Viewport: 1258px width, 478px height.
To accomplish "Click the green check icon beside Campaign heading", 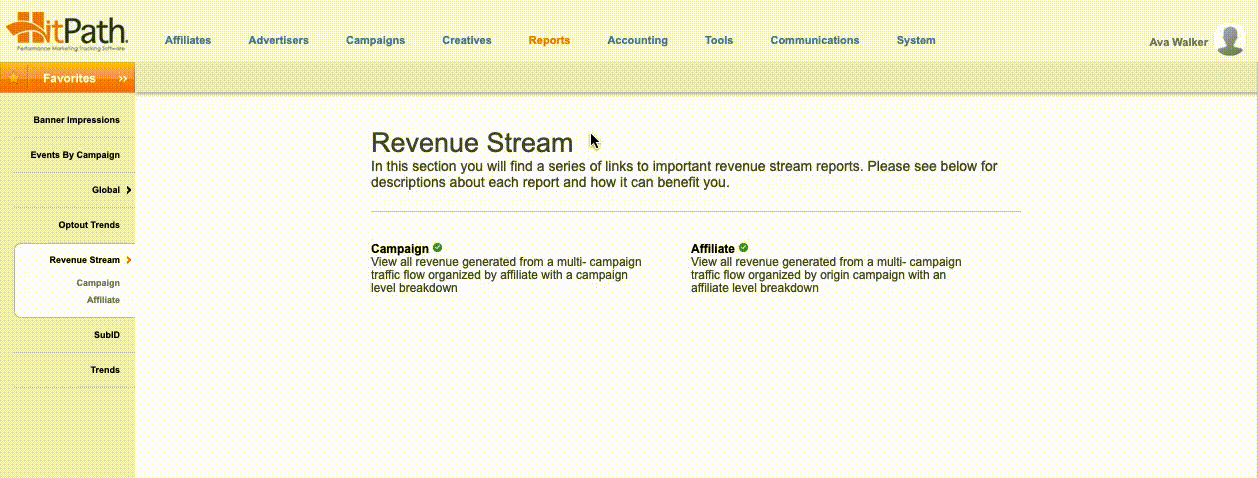I will tap(438, 248).
